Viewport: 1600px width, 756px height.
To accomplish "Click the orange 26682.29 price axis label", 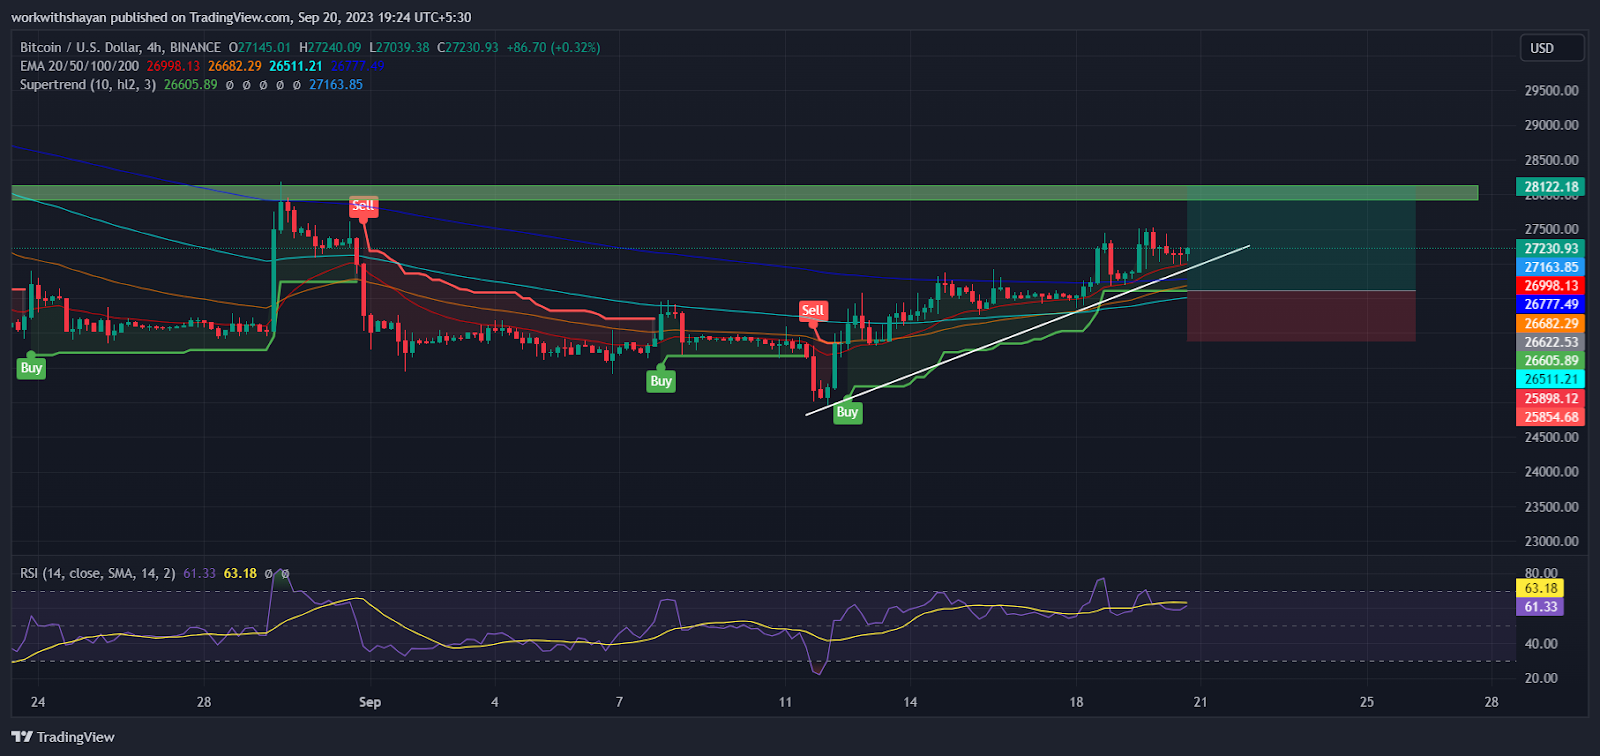I will coord(1551,324).
